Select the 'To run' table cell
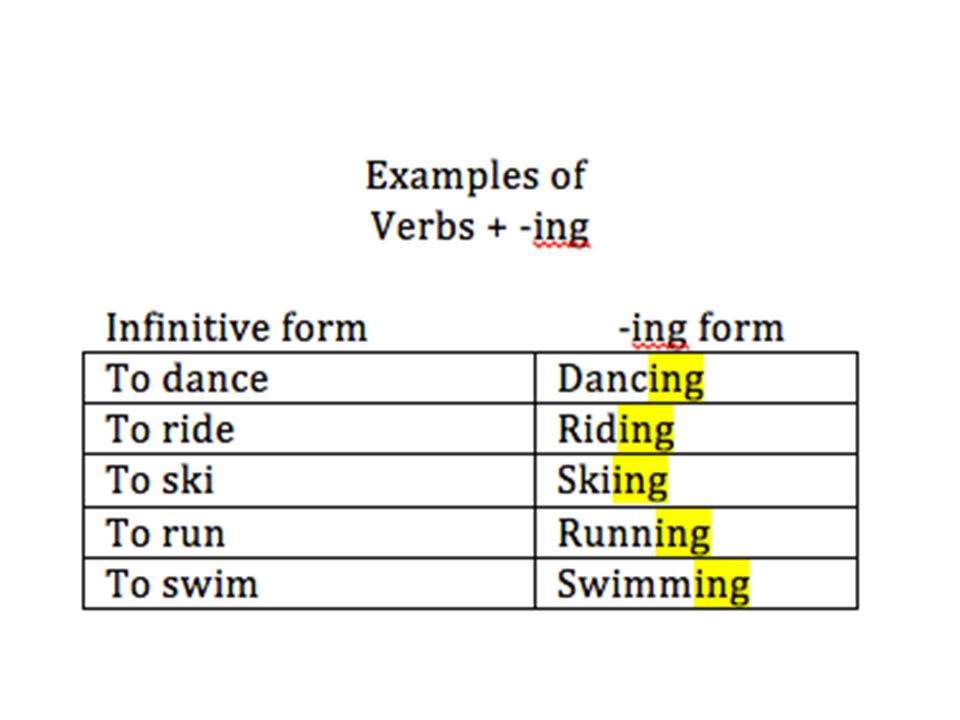This screenshot has width=960, height=720. point(309,533)
